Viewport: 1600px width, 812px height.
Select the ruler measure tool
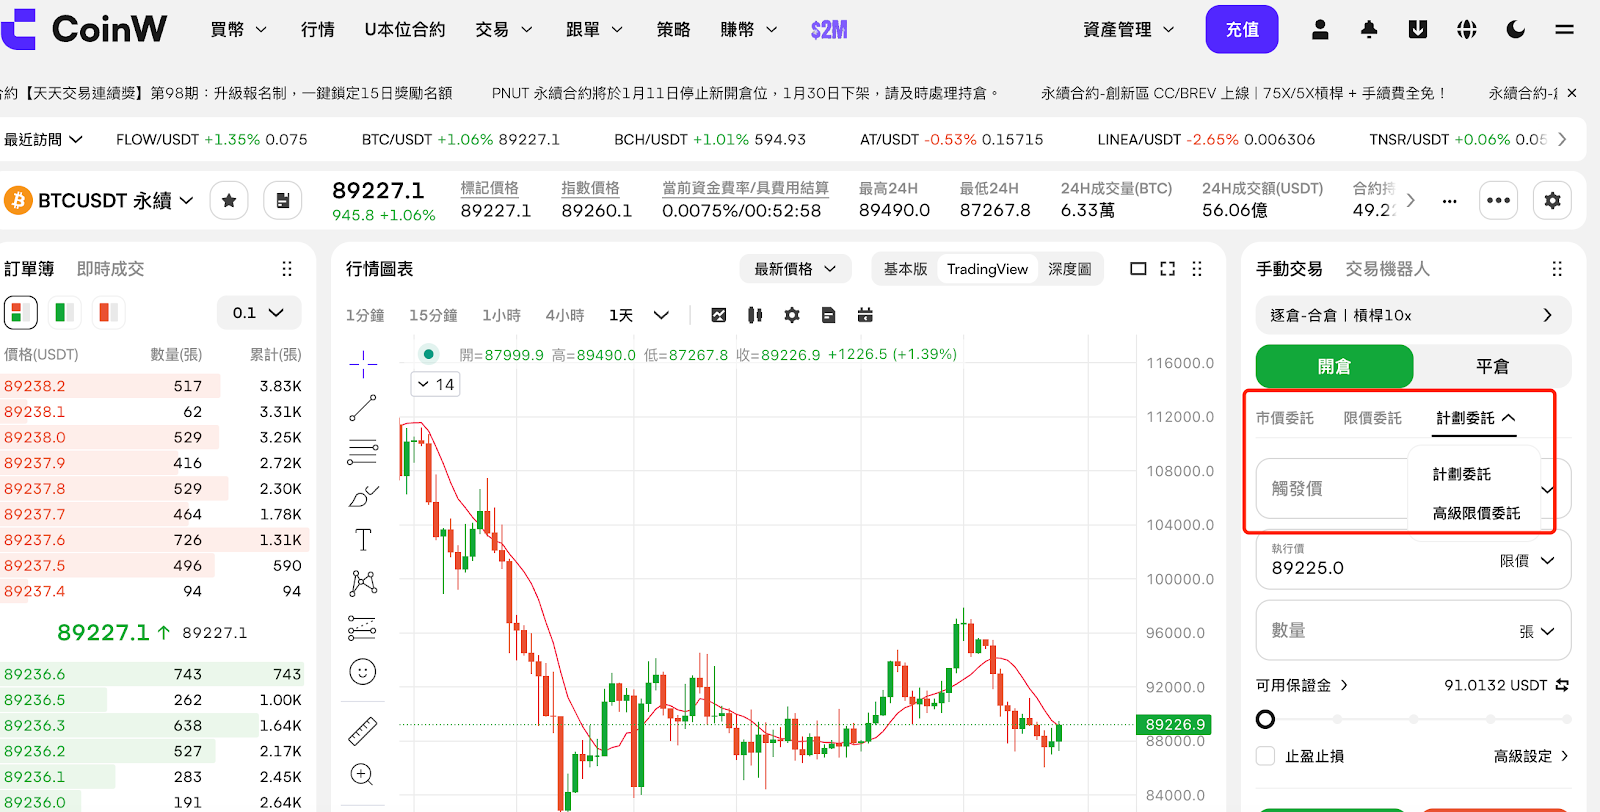tap(362, 732)
